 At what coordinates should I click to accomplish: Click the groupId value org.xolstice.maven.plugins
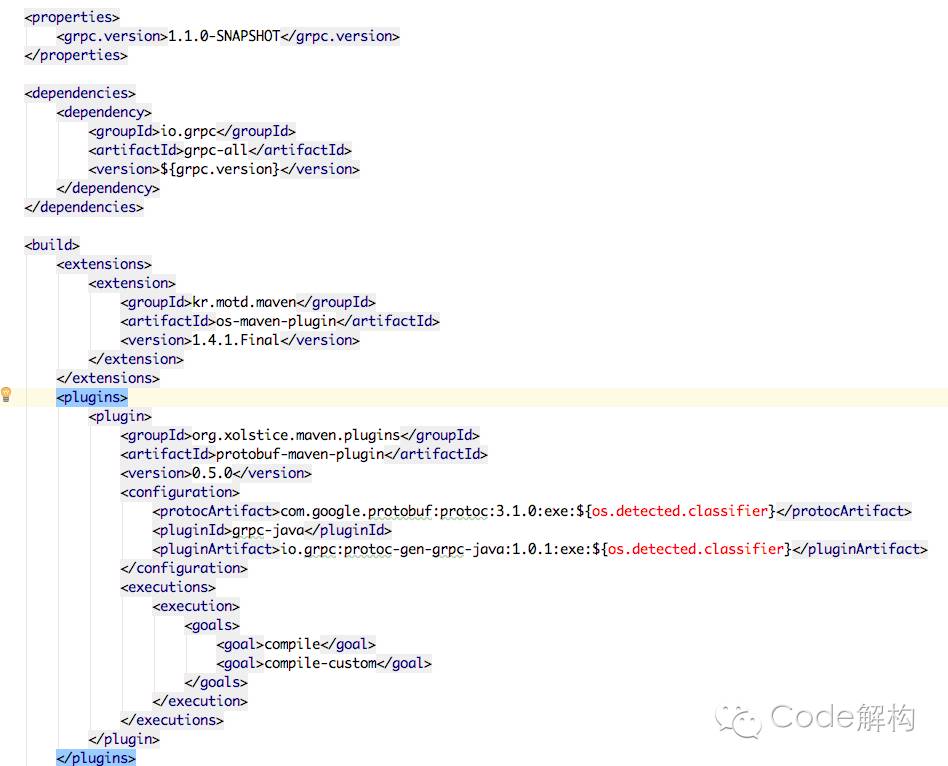coord(296,435)
